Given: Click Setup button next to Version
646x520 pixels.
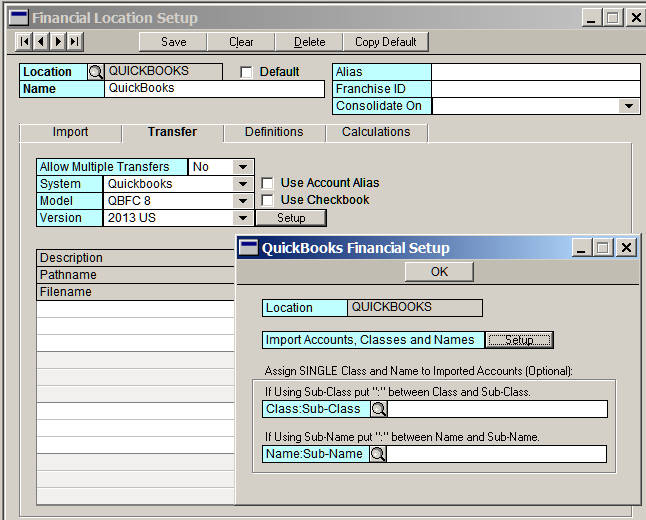Looking at the screenshot, I should [x=291, y=218].
